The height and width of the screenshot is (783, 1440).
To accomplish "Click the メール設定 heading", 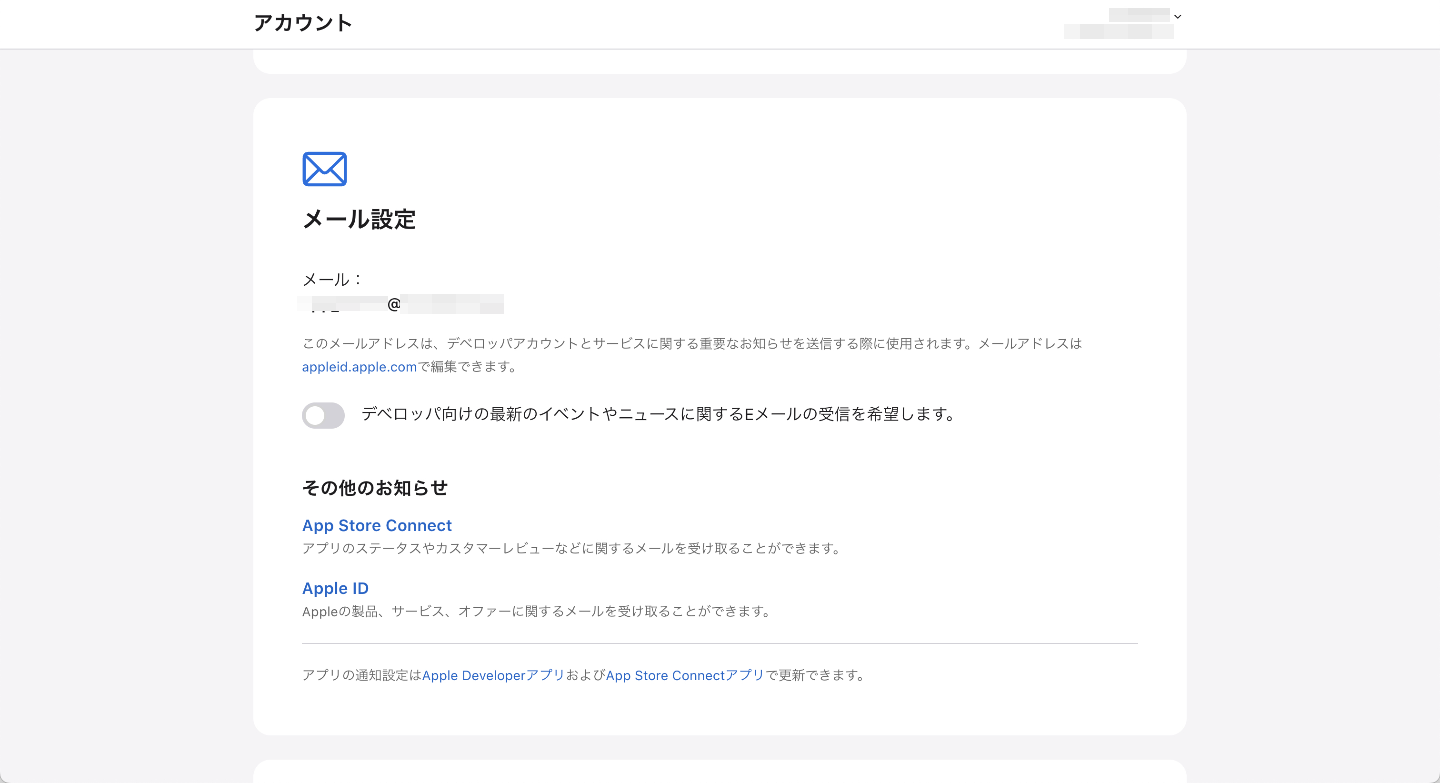I will click(359, 219).
